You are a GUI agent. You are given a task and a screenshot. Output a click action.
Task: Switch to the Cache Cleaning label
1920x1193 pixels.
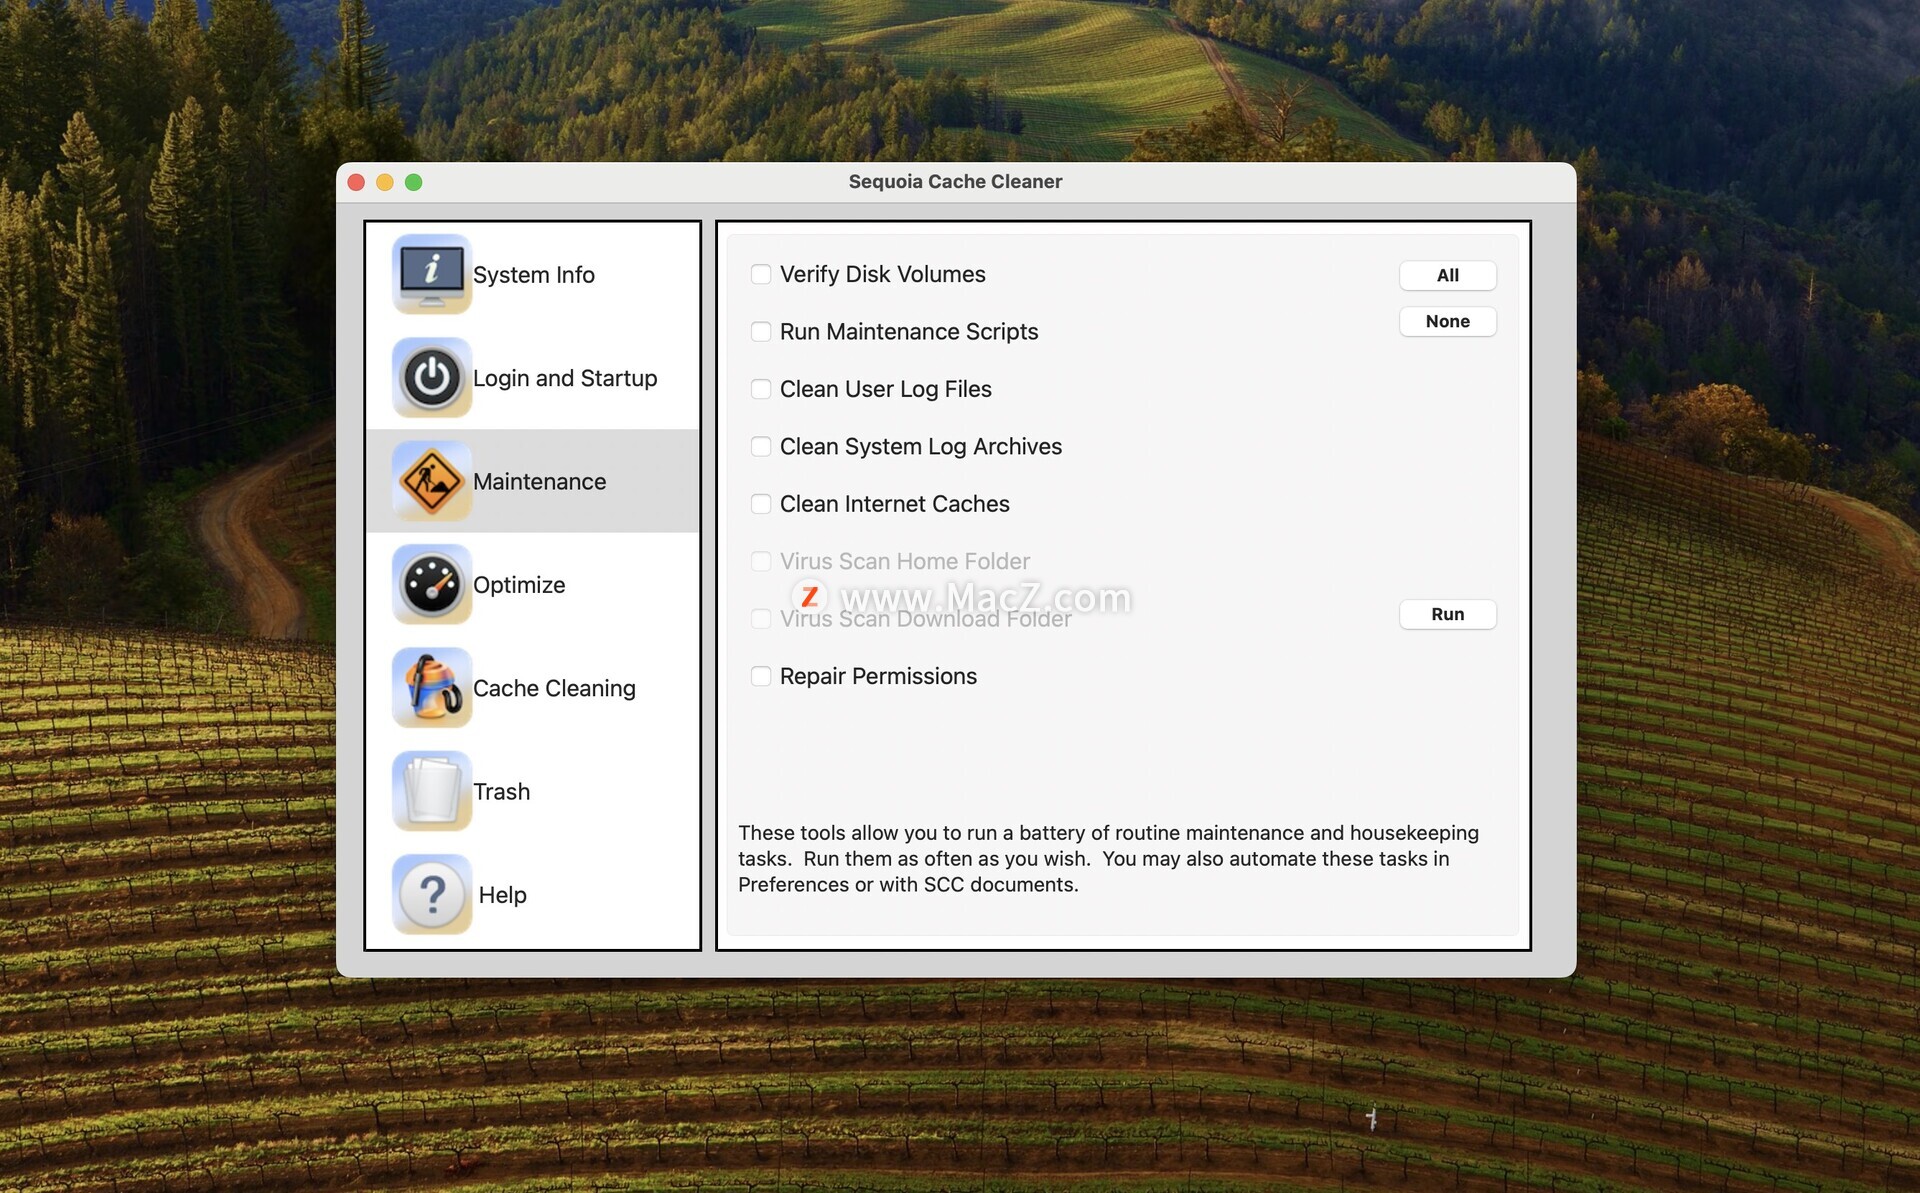click(554, 688)
